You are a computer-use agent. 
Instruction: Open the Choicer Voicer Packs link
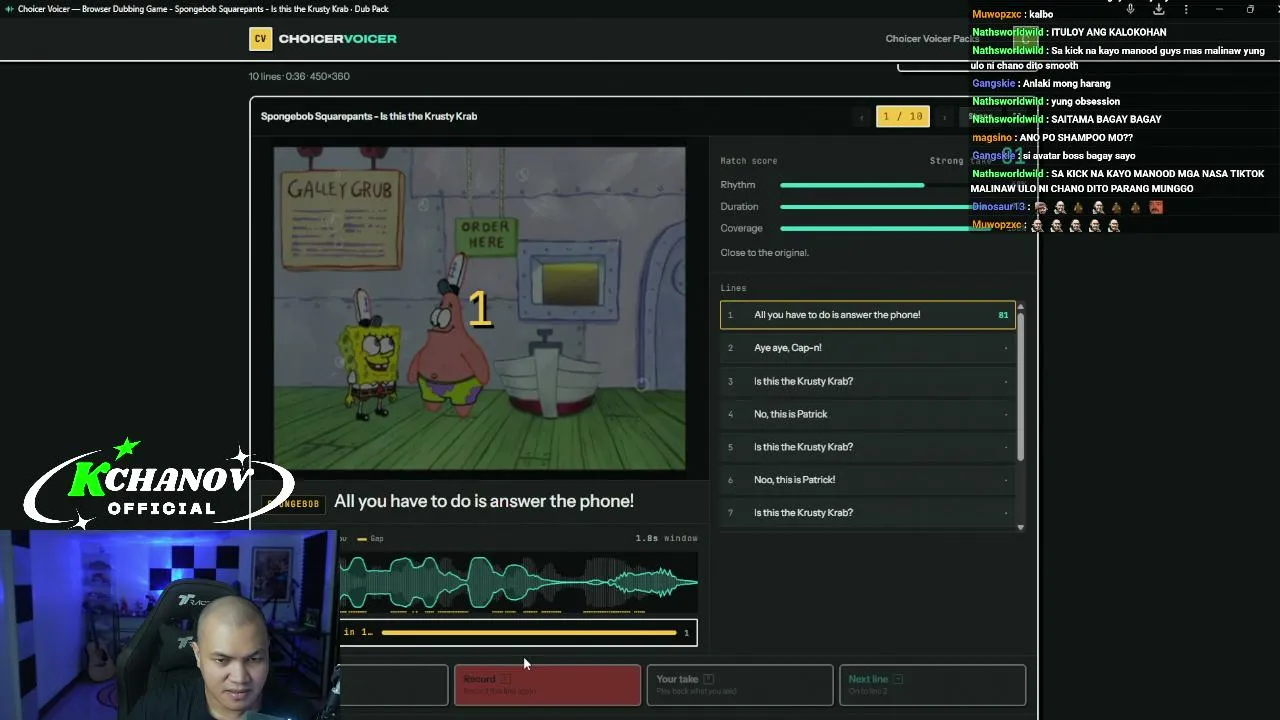pos(932,39)
